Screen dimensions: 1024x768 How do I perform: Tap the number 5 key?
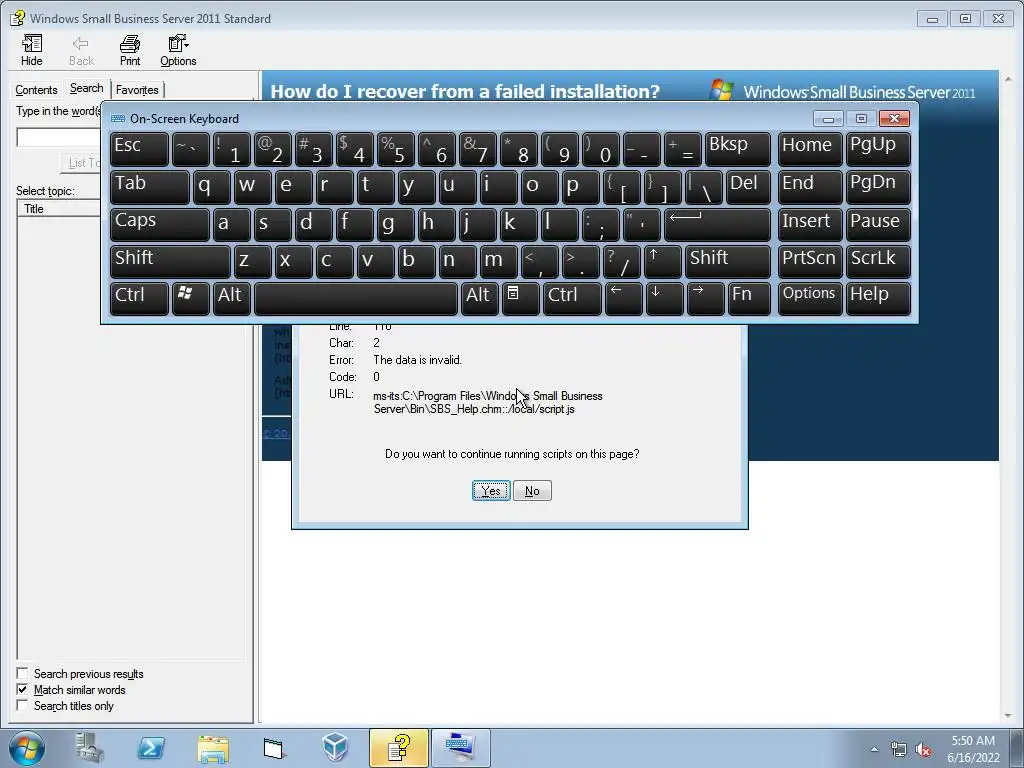(x=395, y=149)
